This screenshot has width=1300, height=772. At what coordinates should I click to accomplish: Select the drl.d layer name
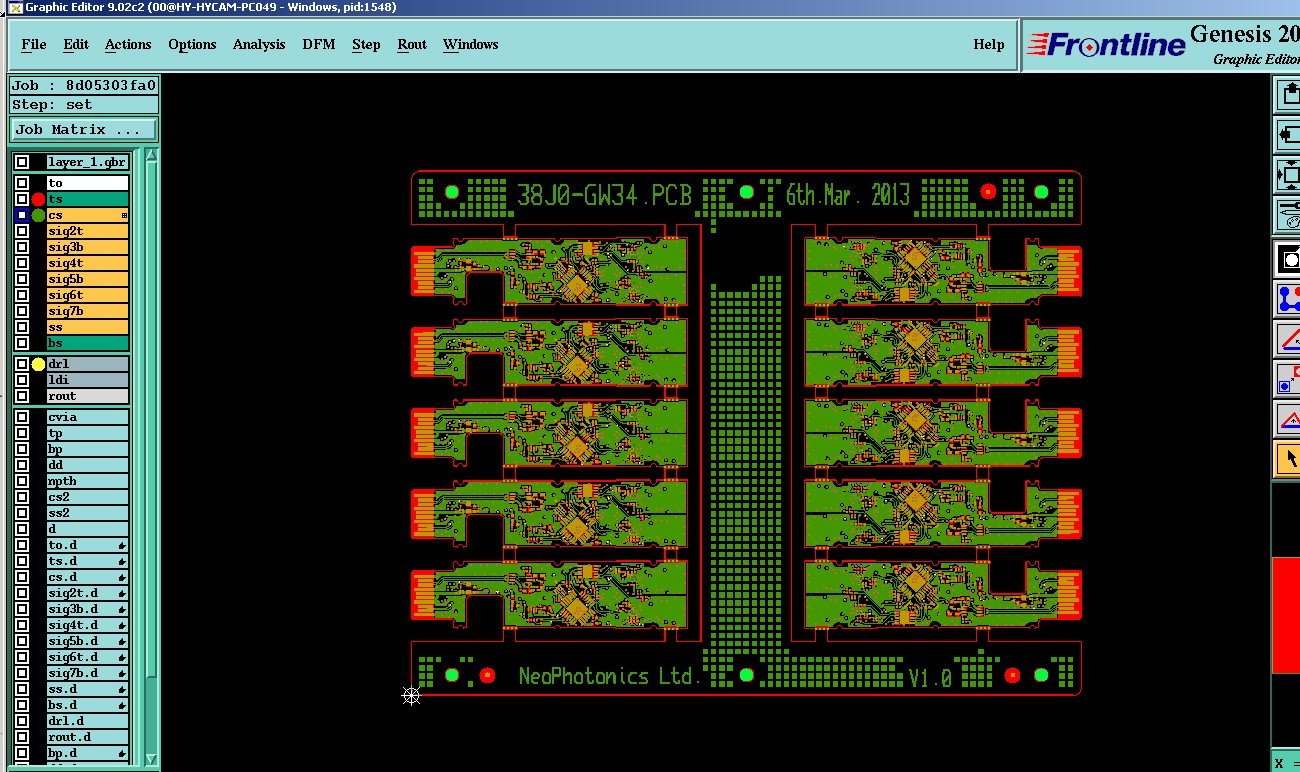[x=88, y=721]
